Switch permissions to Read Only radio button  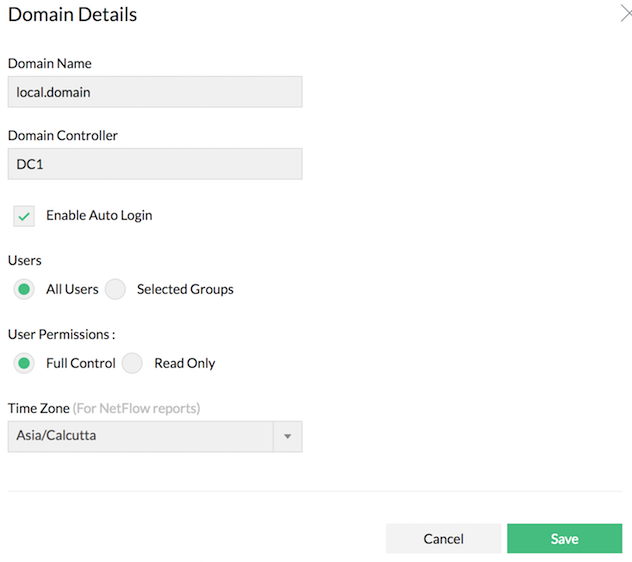133,364
